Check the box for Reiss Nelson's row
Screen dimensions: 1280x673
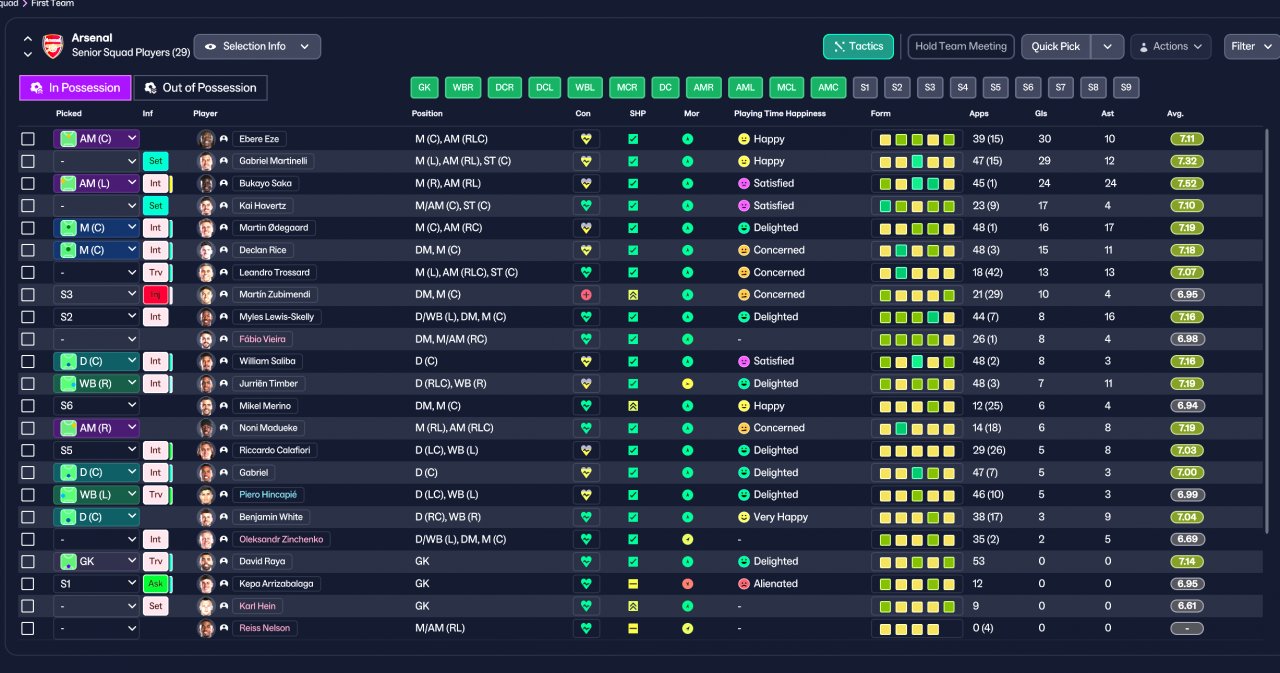click(28, 628)
